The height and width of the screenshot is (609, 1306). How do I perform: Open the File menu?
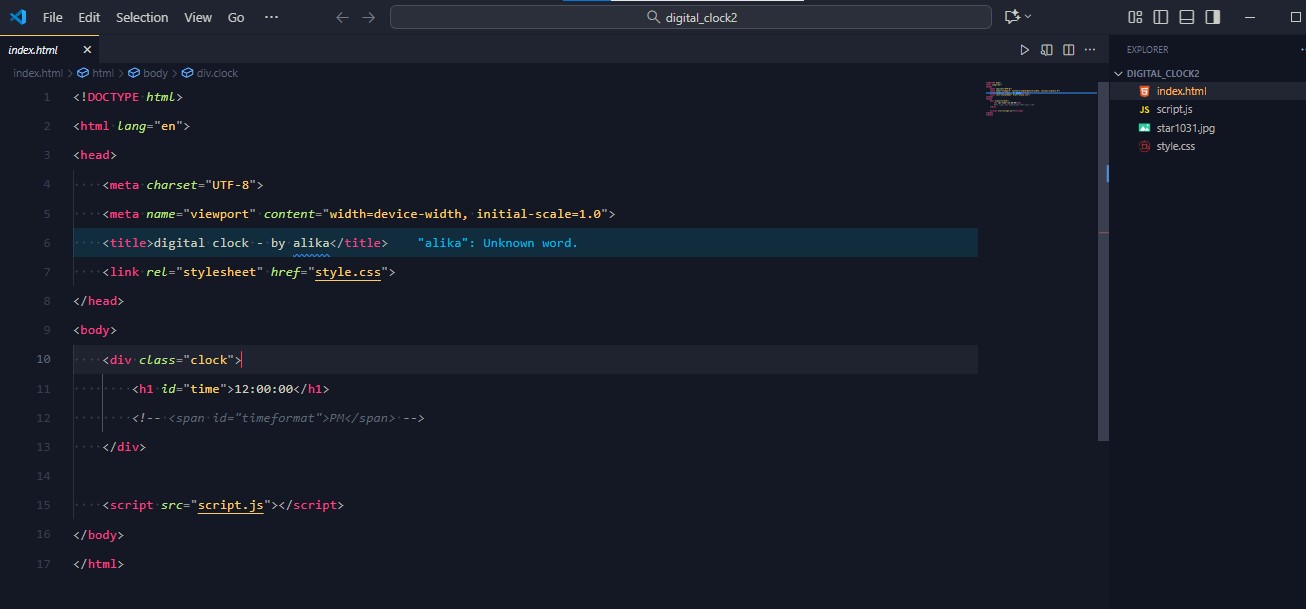tap(53, 17)
